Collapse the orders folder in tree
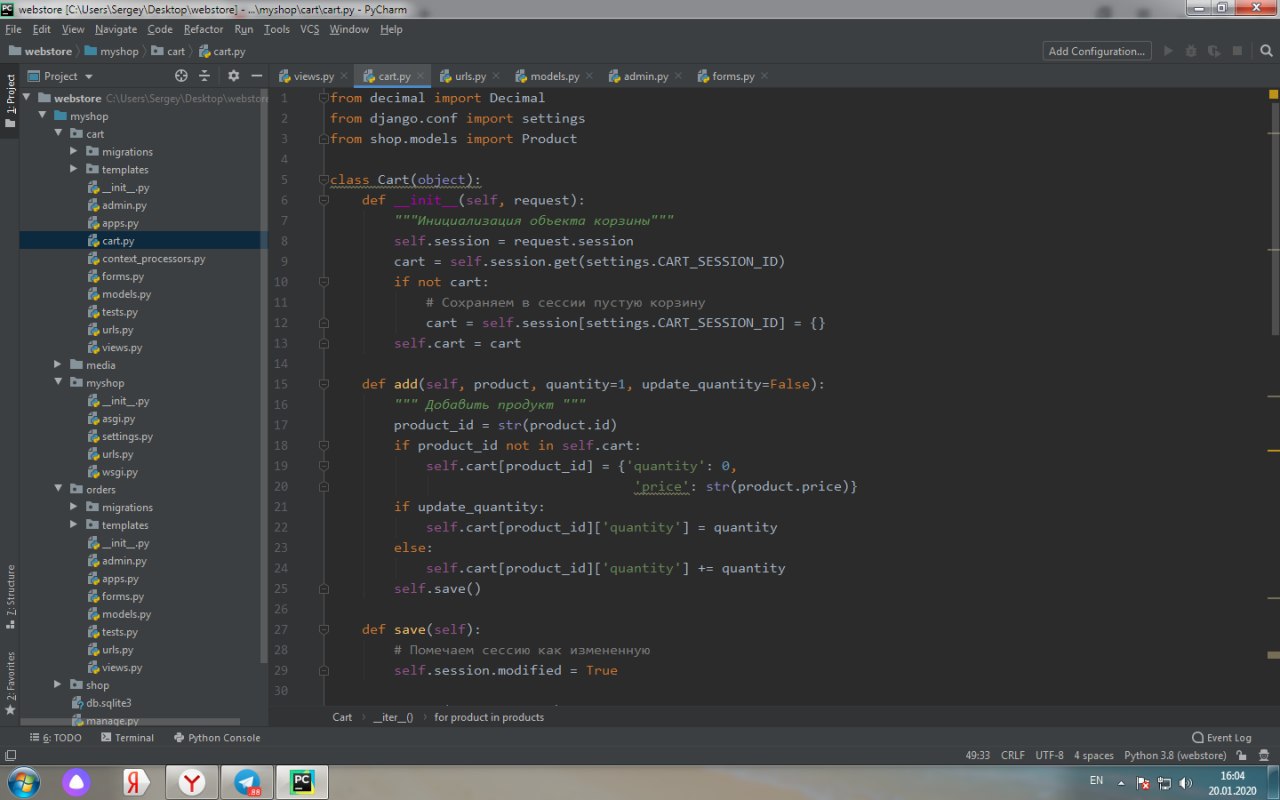Screen dimensions: 1280x800 click(59, 490)
